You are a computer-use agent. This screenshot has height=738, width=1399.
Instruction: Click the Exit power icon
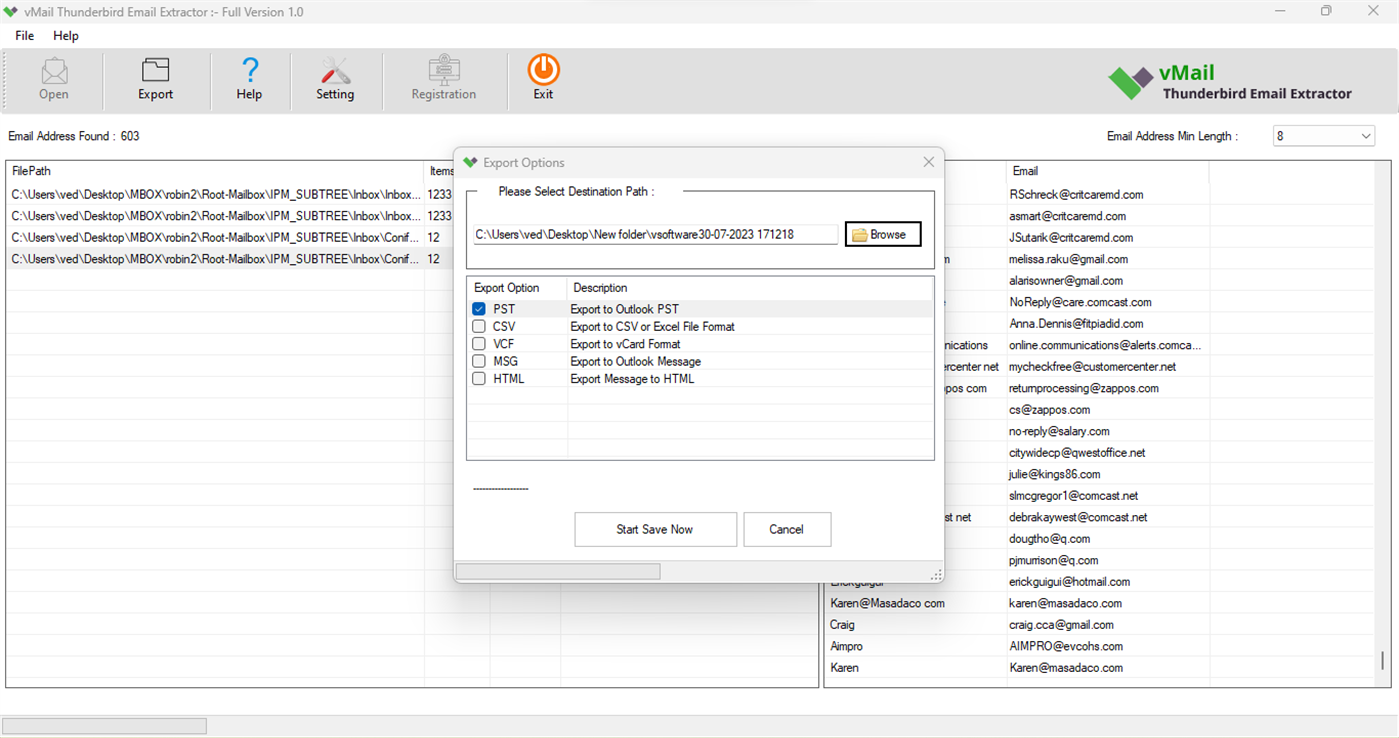click(542, 72)
